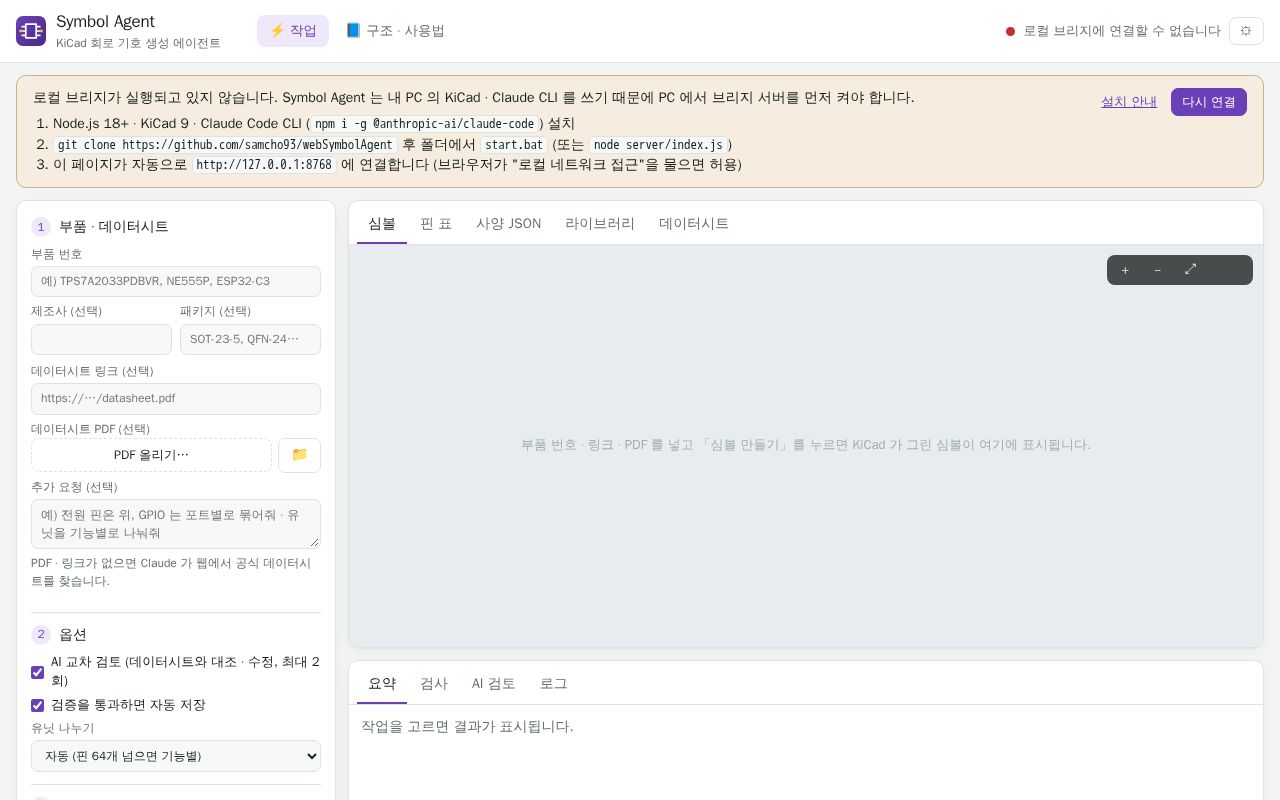Click the 다시 연결 button
This screenshot has height=800, width=1280.
pos(1209,102)
